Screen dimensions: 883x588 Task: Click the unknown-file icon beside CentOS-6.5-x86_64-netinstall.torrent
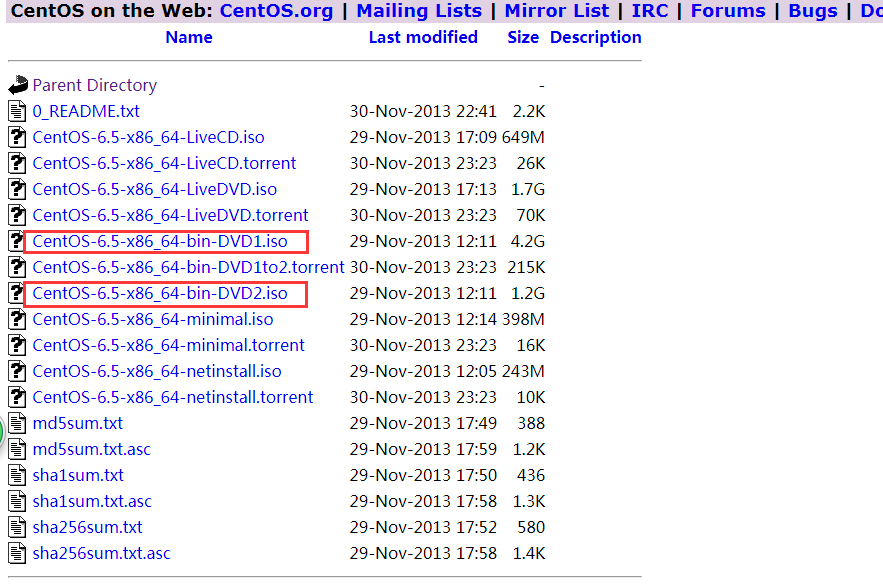click(x=17, y=397)
